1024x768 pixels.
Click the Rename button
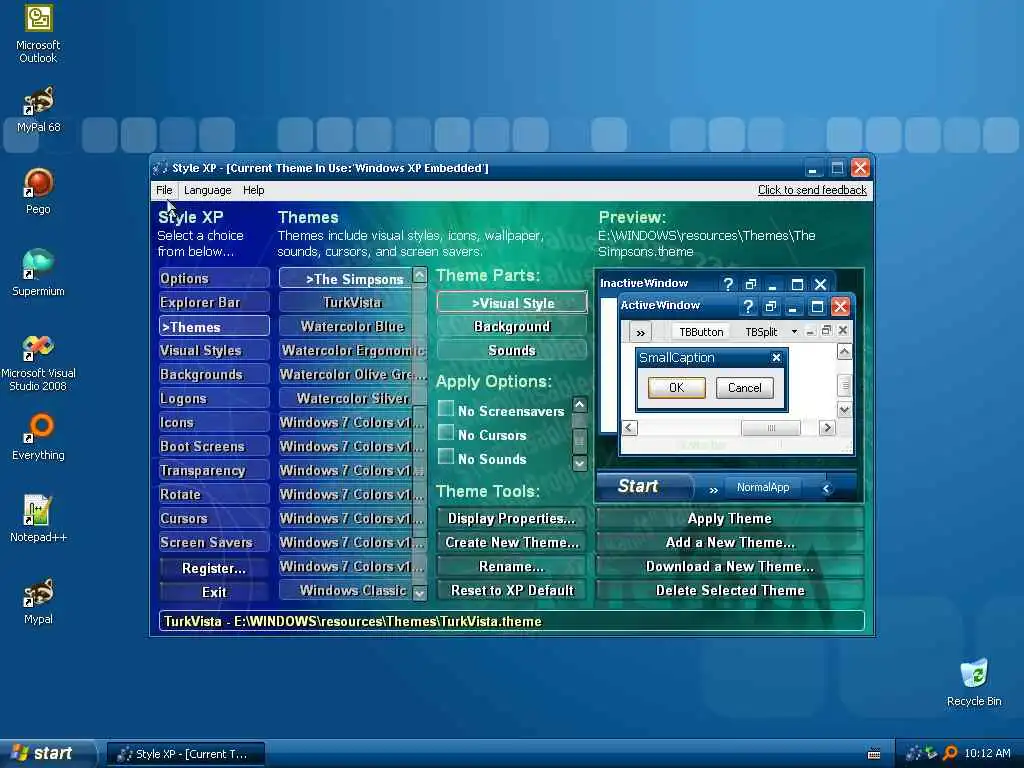[x=512, y=567]
